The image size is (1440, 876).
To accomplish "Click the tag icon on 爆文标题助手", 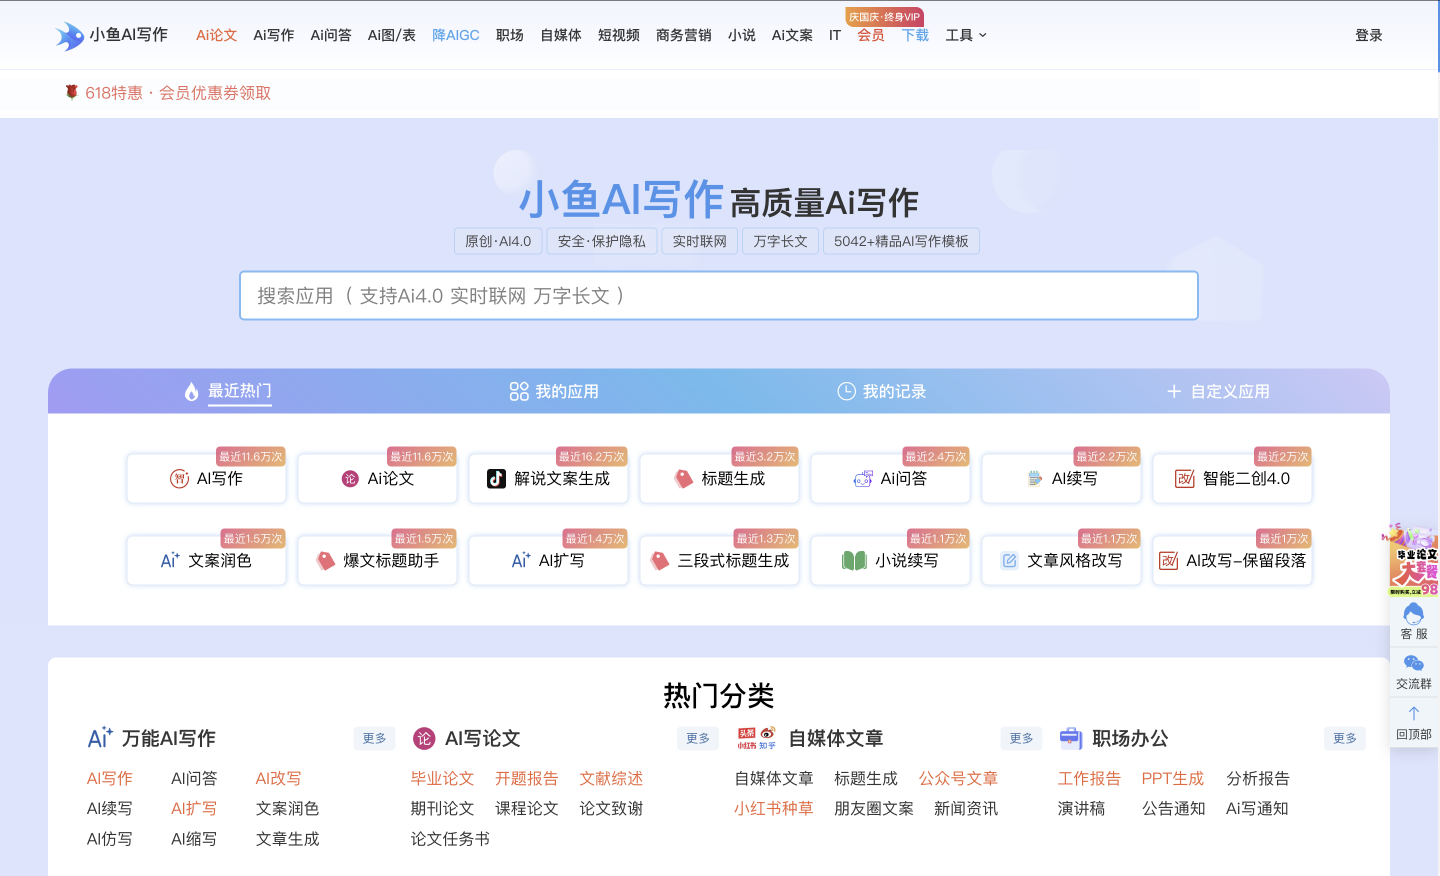I will pyautogui.click(x=326, y=561).
